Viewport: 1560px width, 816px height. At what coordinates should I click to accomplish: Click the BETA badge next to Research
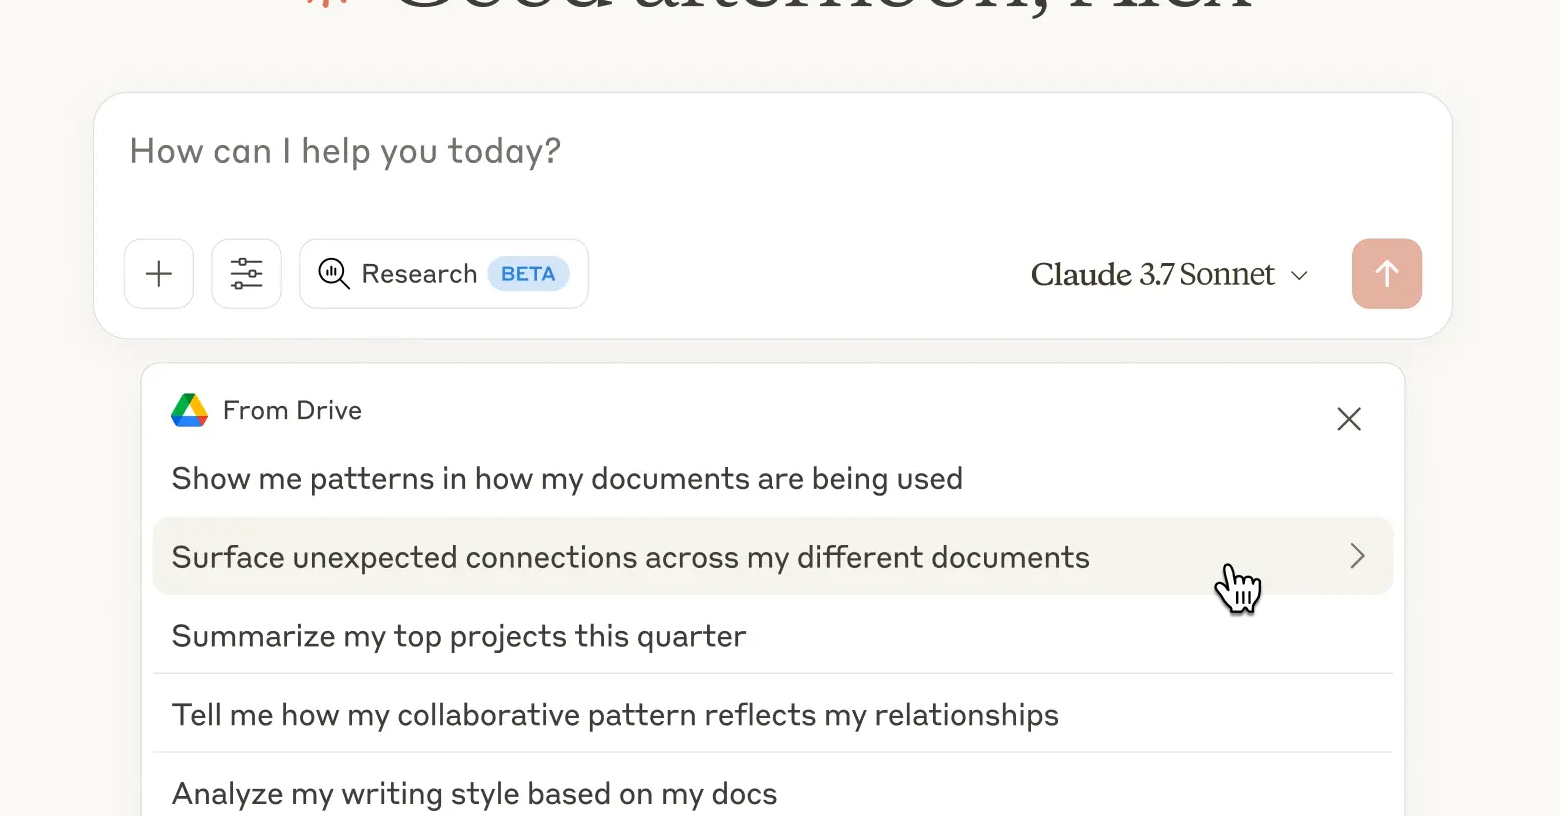[x=528, y=274]
